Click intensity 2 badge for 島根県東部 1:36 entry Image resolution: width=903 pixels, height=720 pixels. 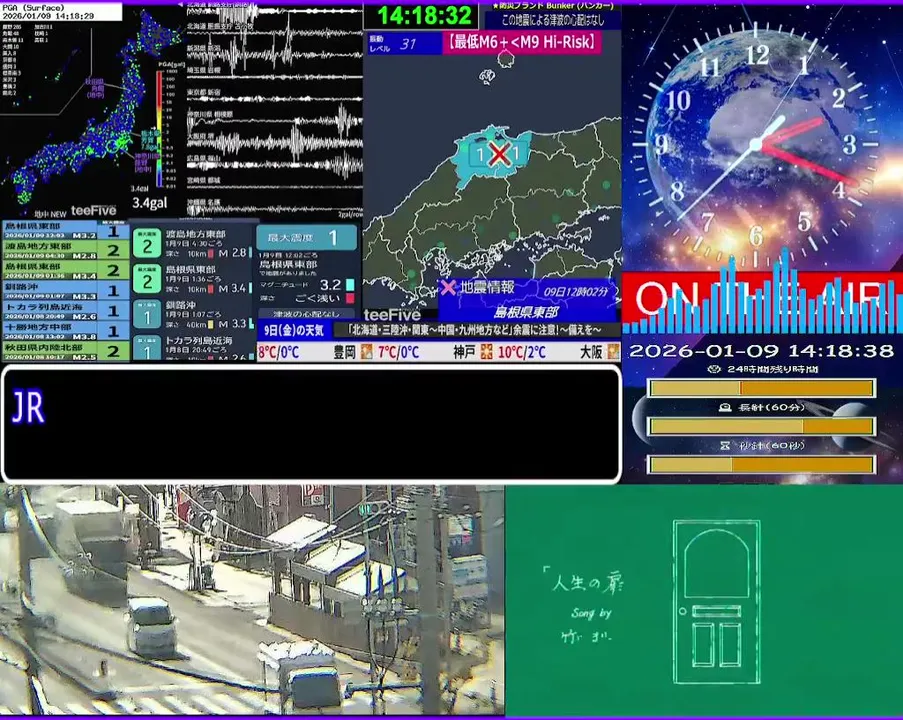pyautogui.click(x=147, y=279)
